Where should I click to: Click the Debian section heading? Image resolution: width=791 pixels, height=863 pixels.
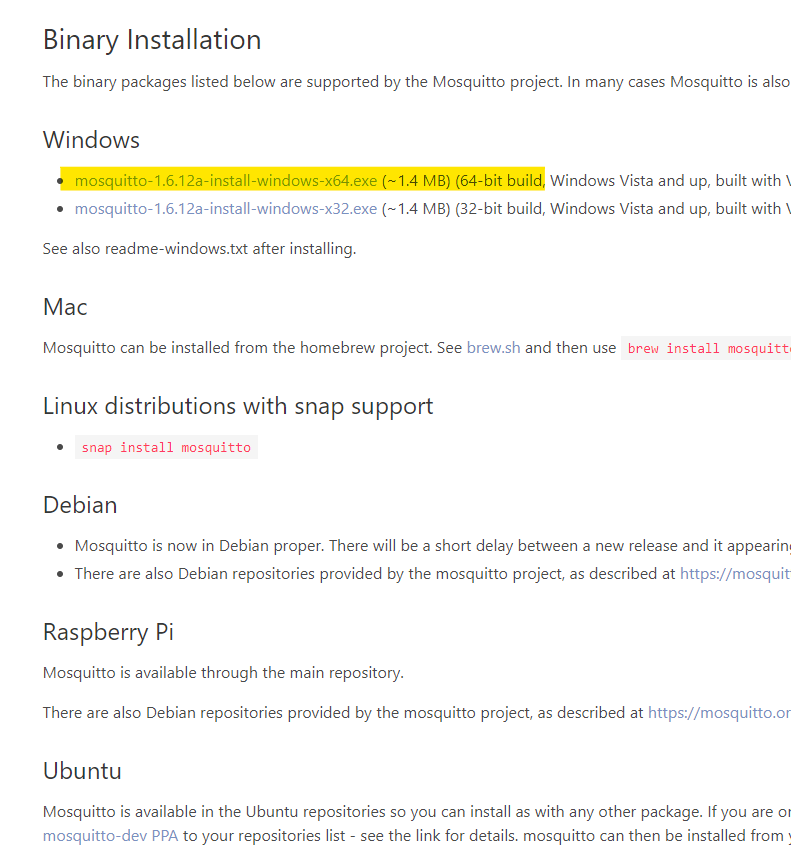click(x=80, y=505)
